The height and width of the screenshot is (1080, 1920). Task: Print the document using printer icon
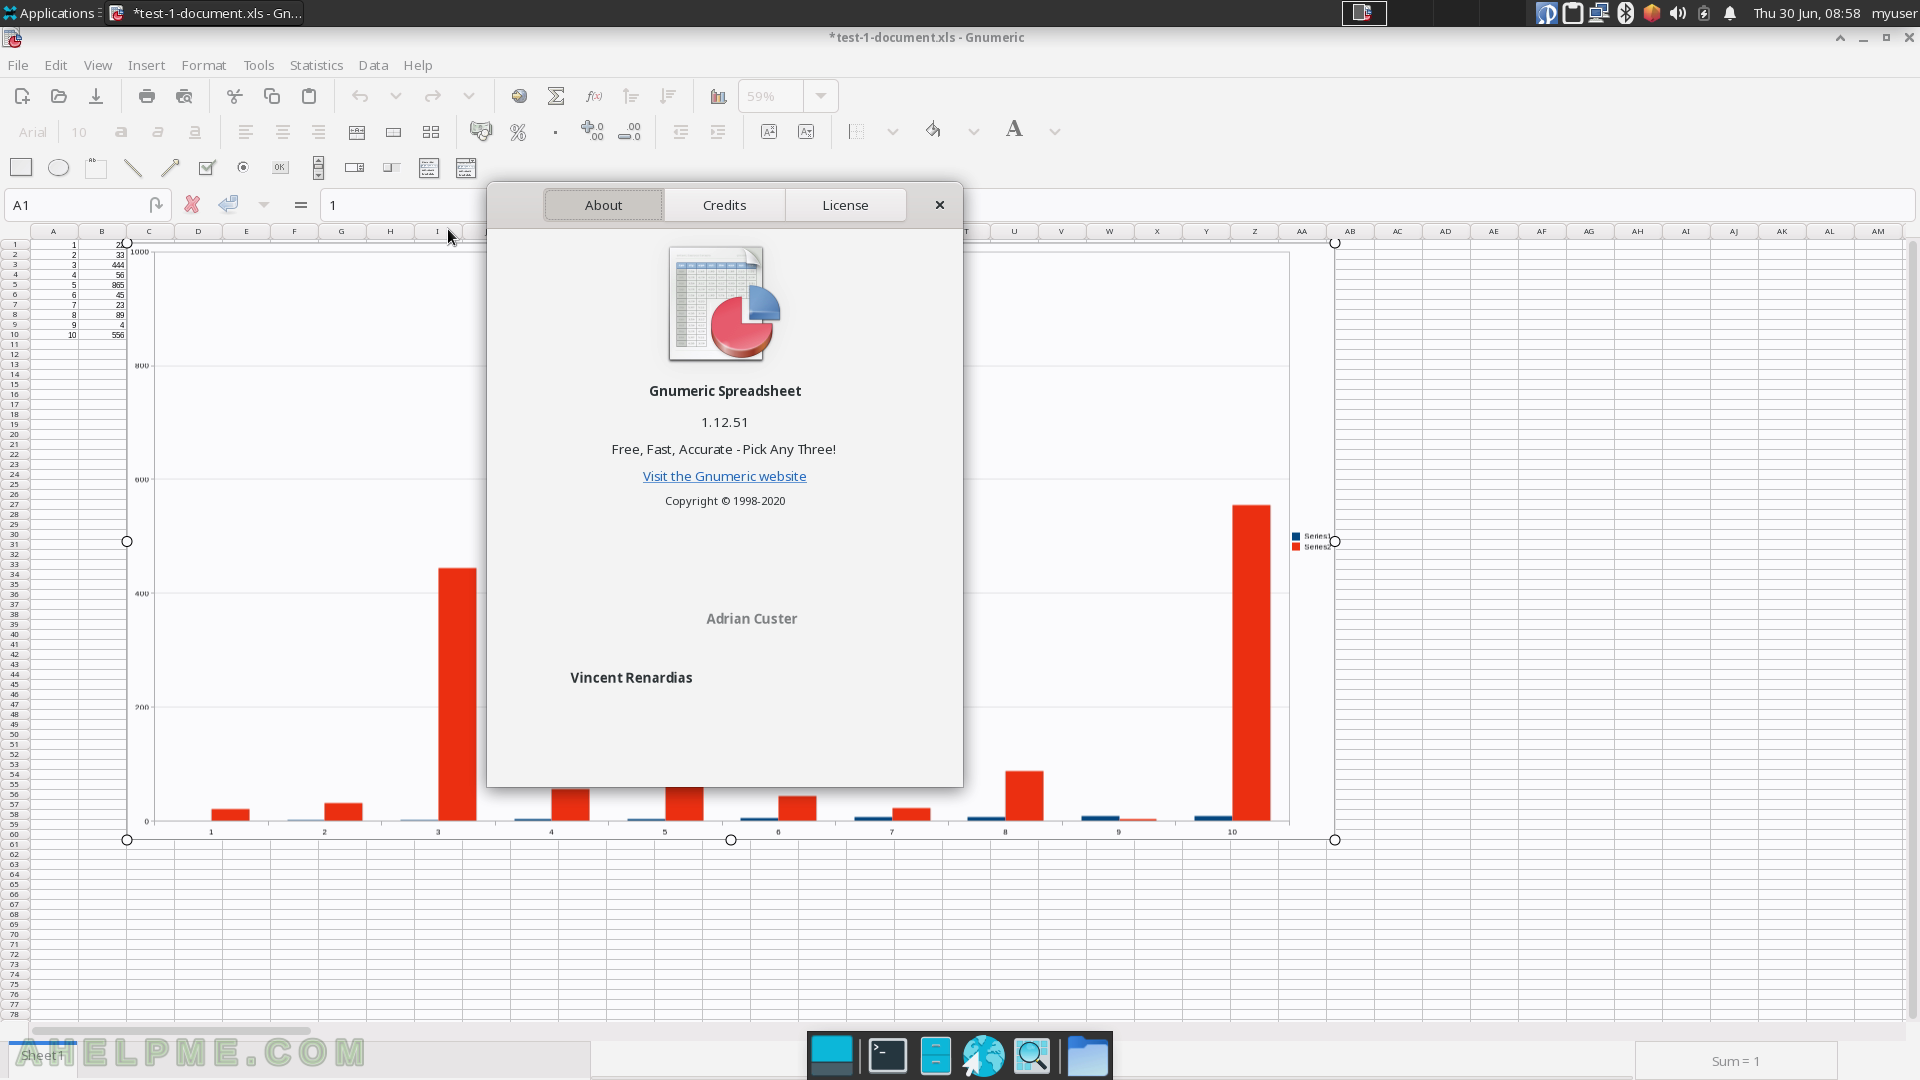(147, 96)
